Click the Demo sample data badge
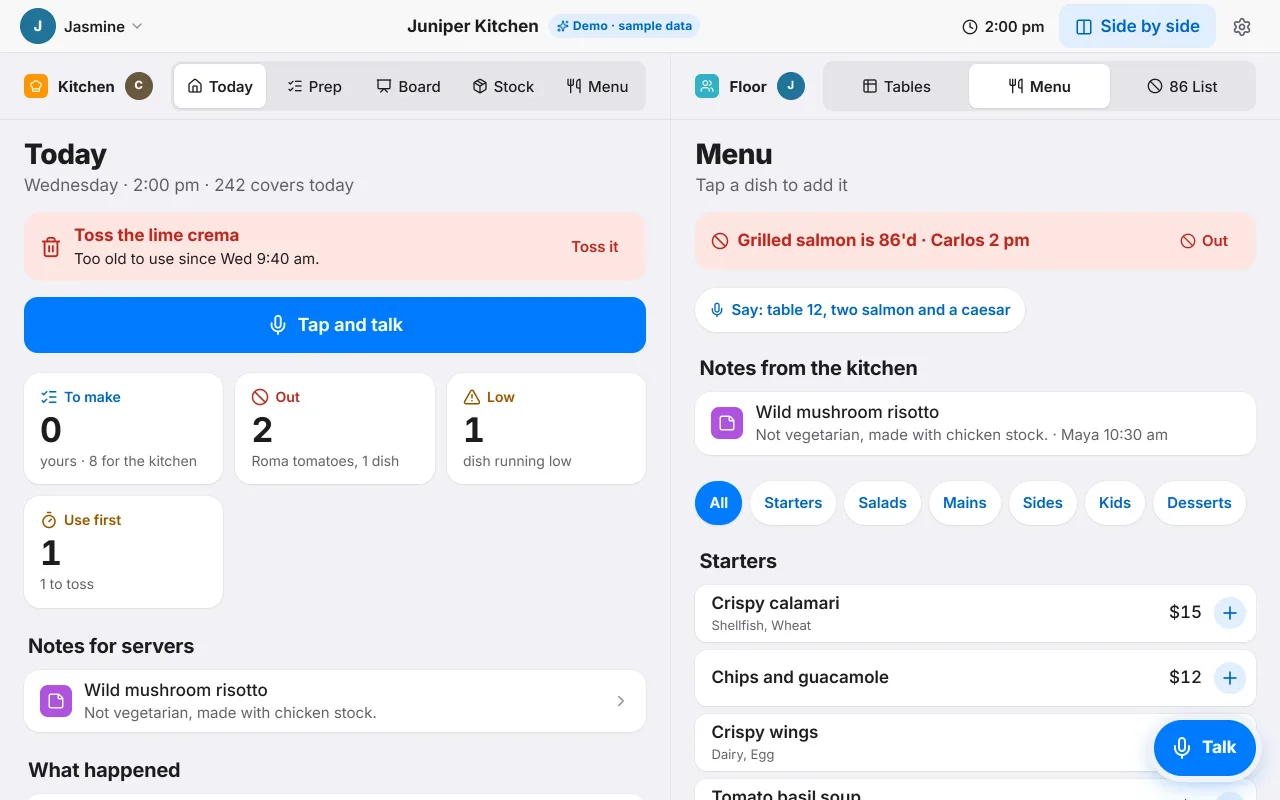 624,26
